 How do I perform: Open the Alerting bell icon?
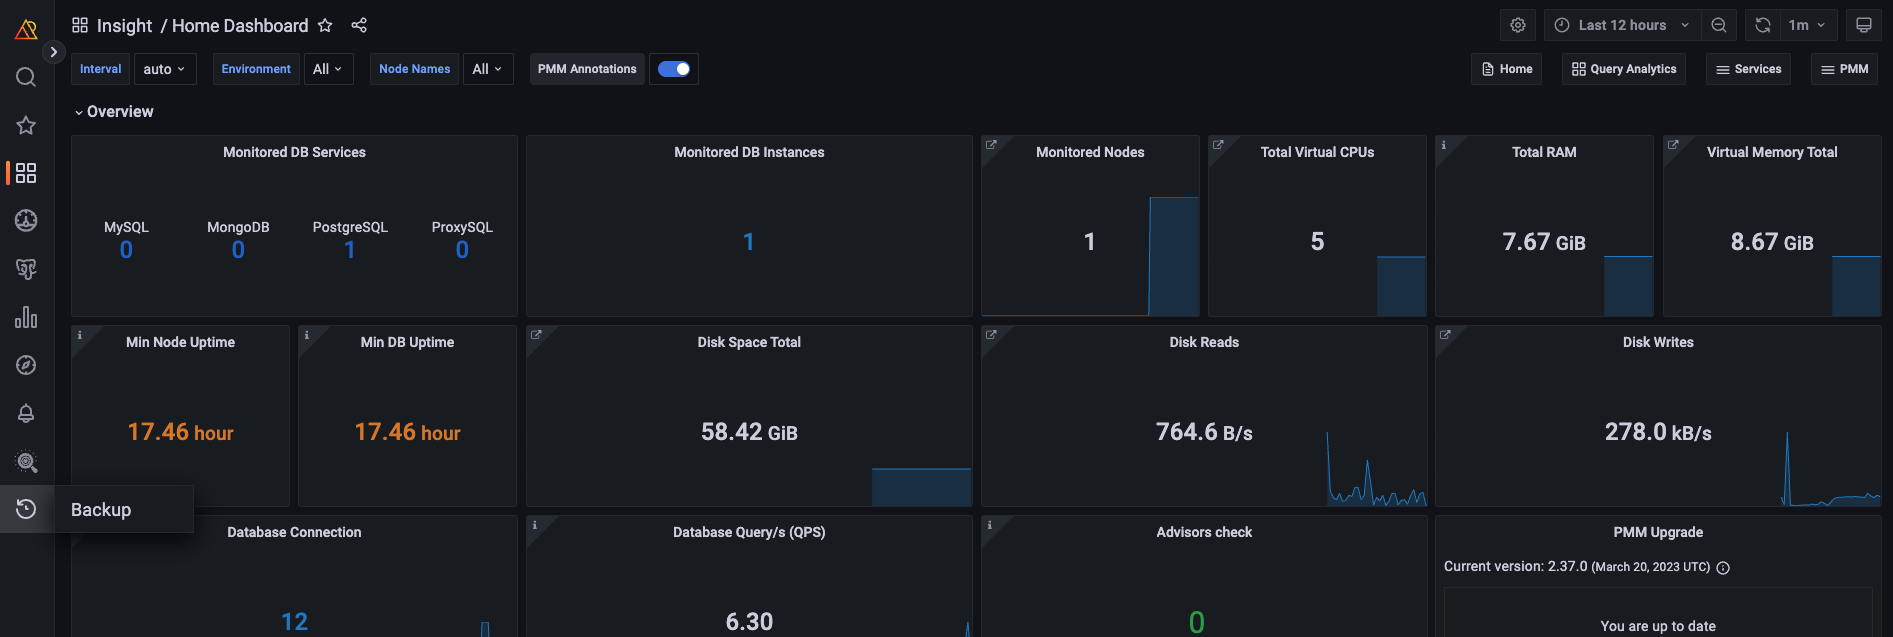pos(26,413)
